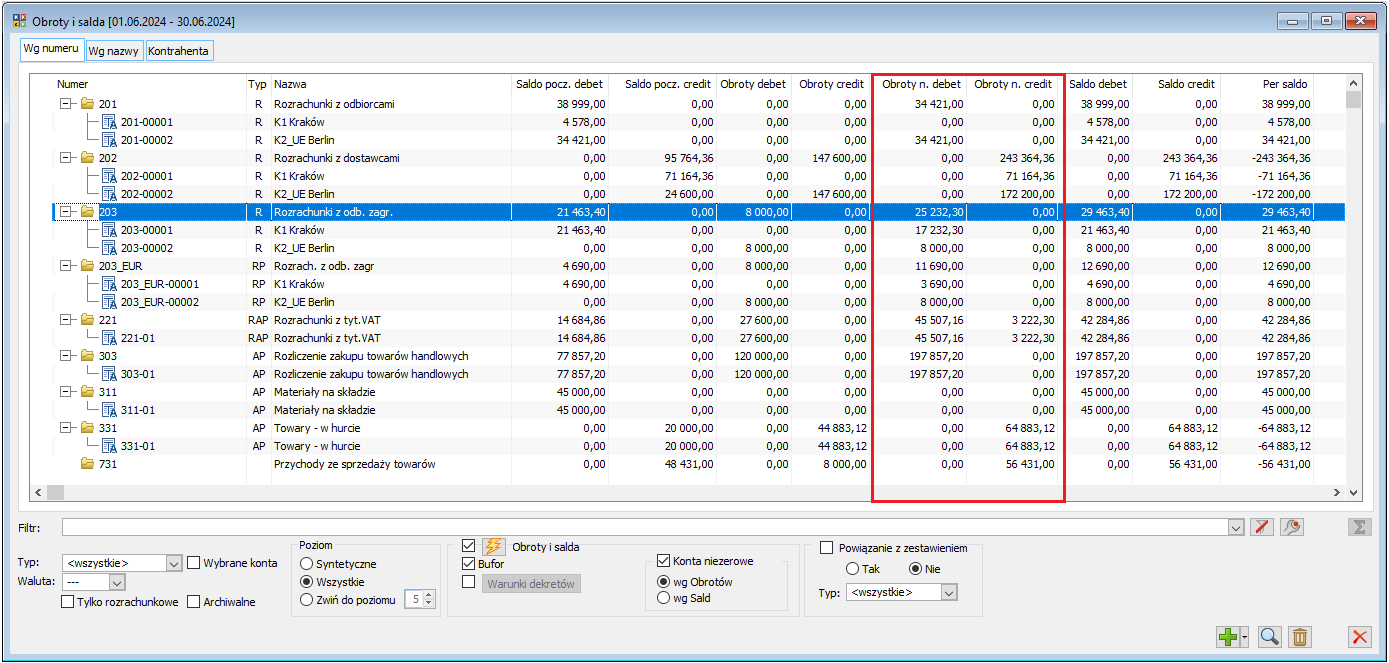Select the wg Sald radio option
The image size is (1389, 663).
pos(663,598)
